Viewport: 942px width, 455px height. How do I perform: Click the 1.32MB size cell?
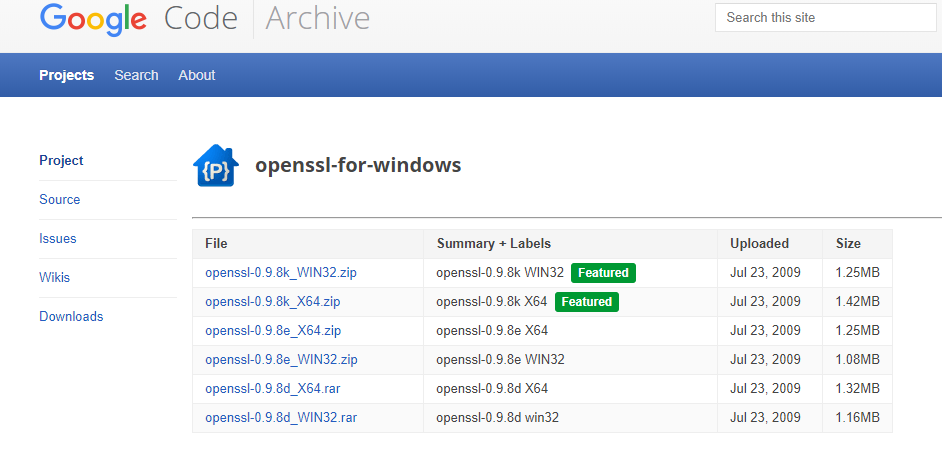pos(857,388)
